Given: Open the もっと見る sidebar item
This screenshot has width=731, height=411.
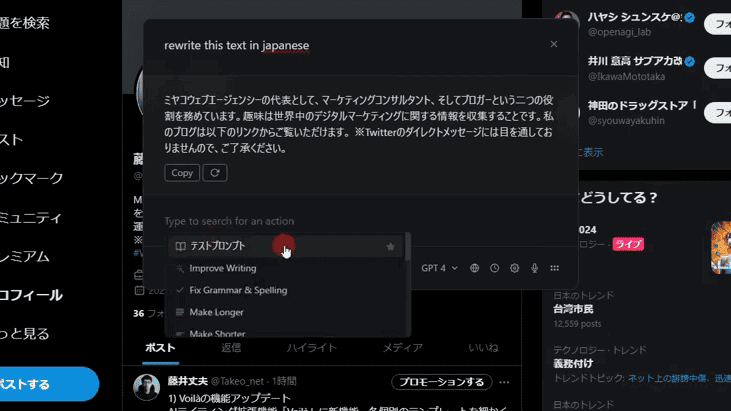Looking at the screenshot, I should tap(25, 334).
